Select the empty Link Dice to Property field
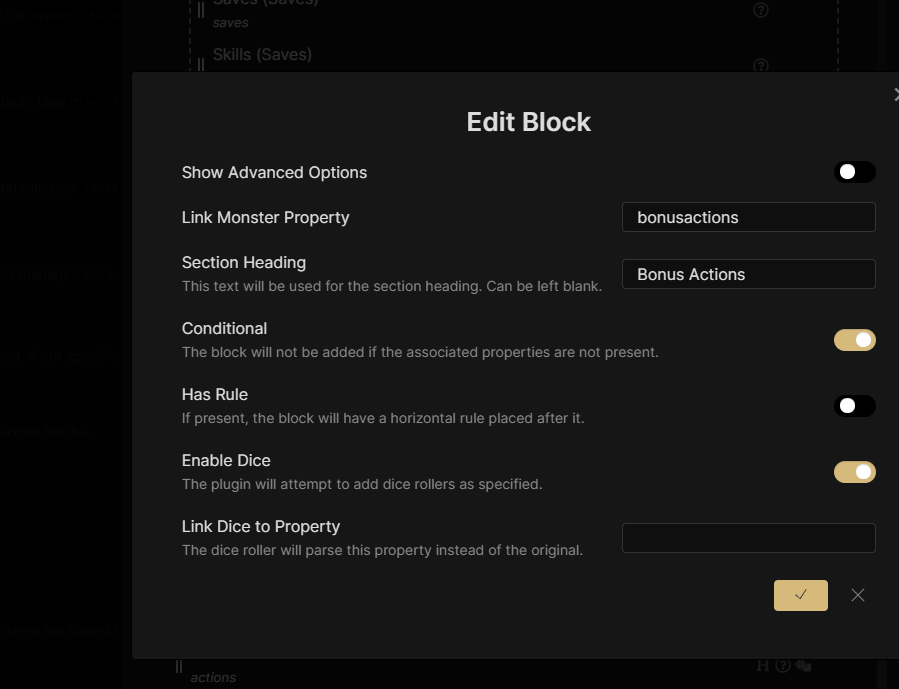The image size is (899, 689). [748, 537]
